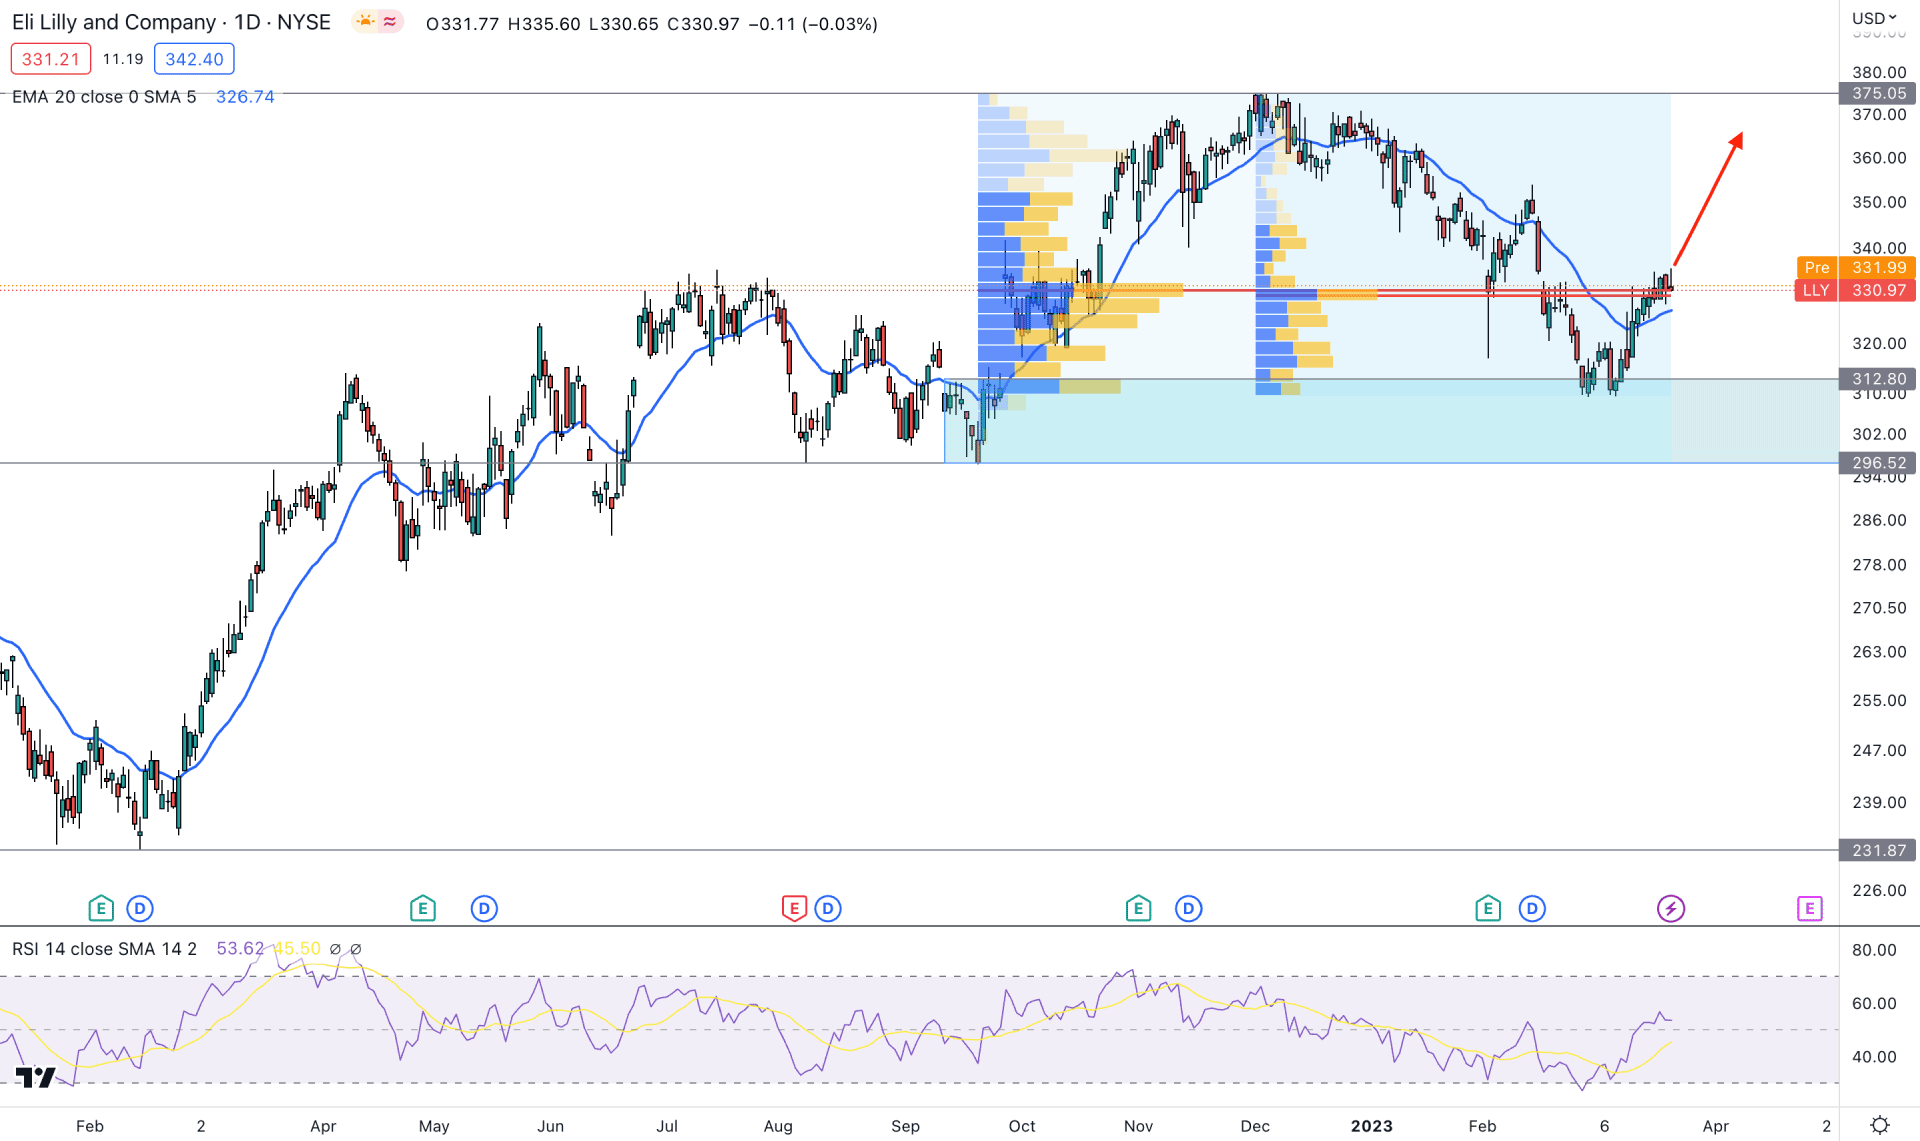The image size is (1920, 1141).
Task: Click the pre-market session sun icon
Action: click(366, 22)
